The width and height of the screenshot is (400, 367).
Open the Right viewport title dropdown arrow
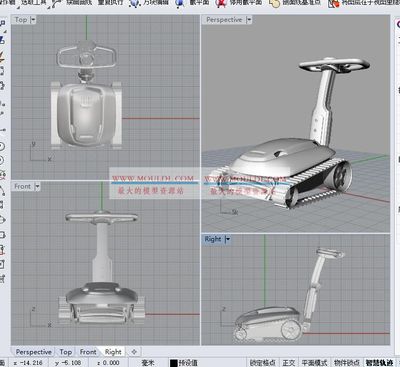coord(228,239)
